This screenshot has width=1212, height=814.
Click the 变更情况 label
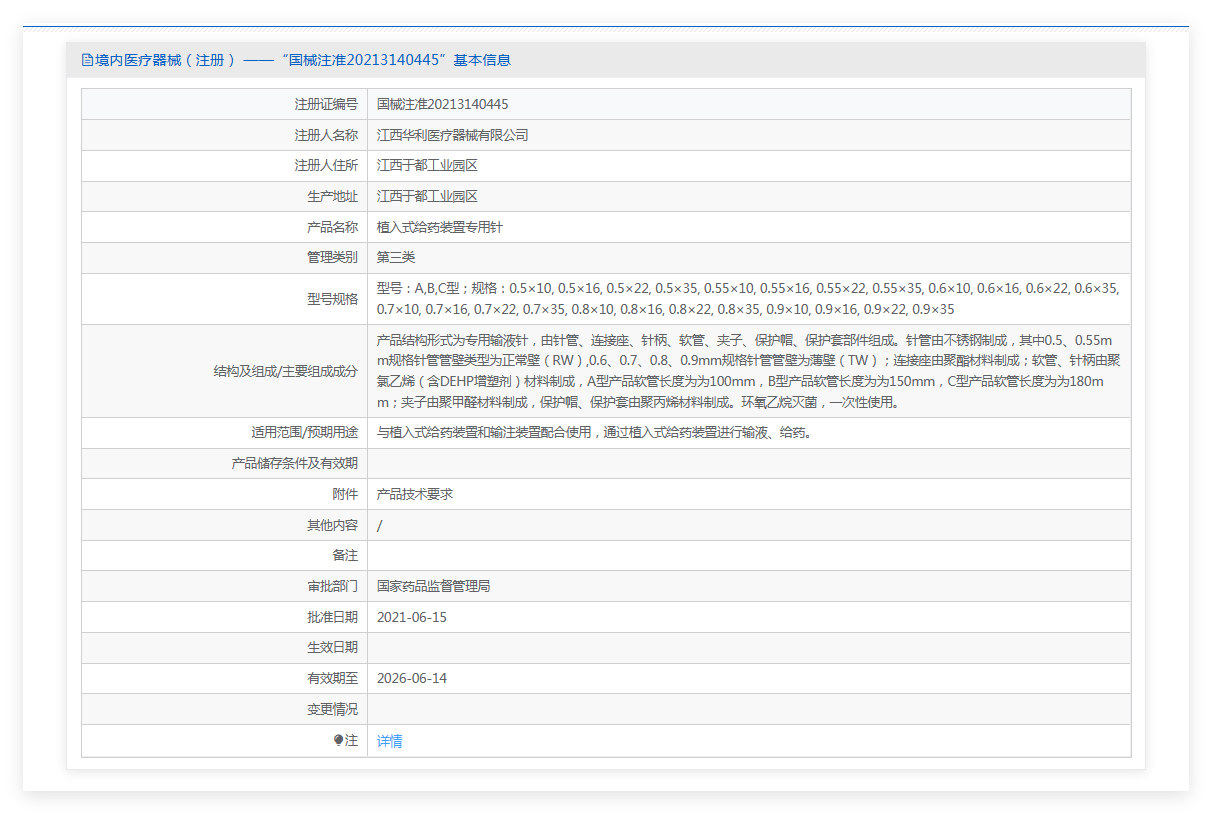tap(332, 710)
